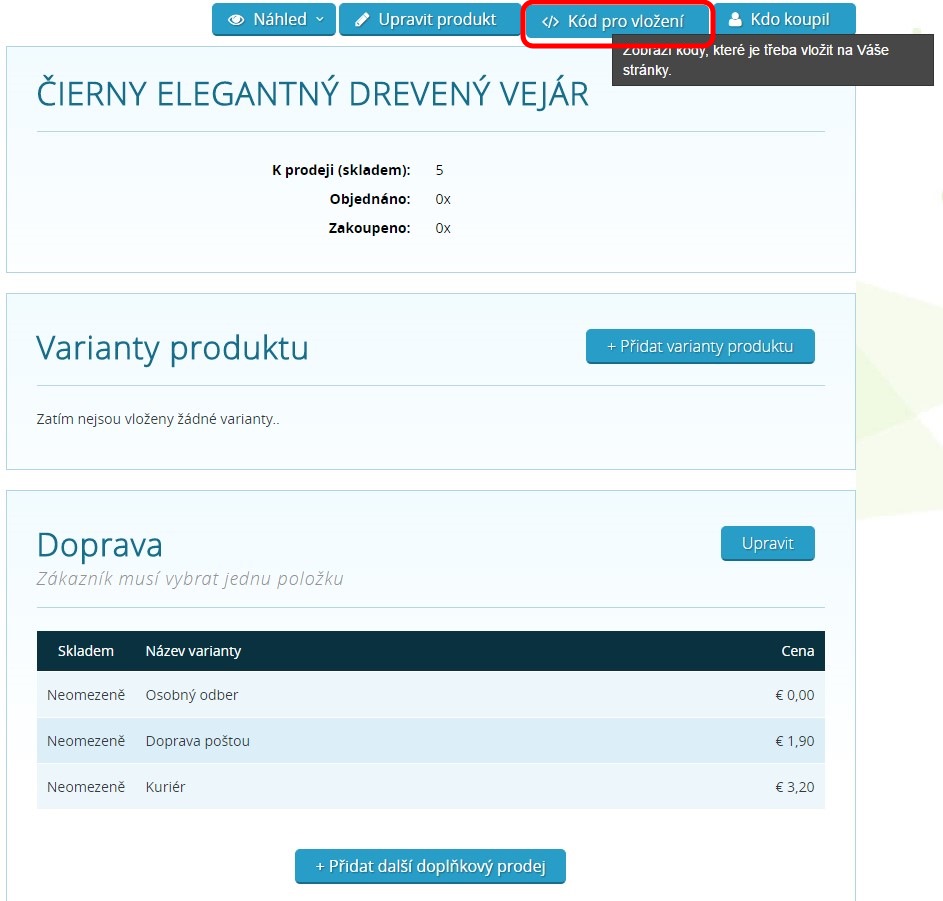Click Přidat varianty produktu button

[700, 346]
